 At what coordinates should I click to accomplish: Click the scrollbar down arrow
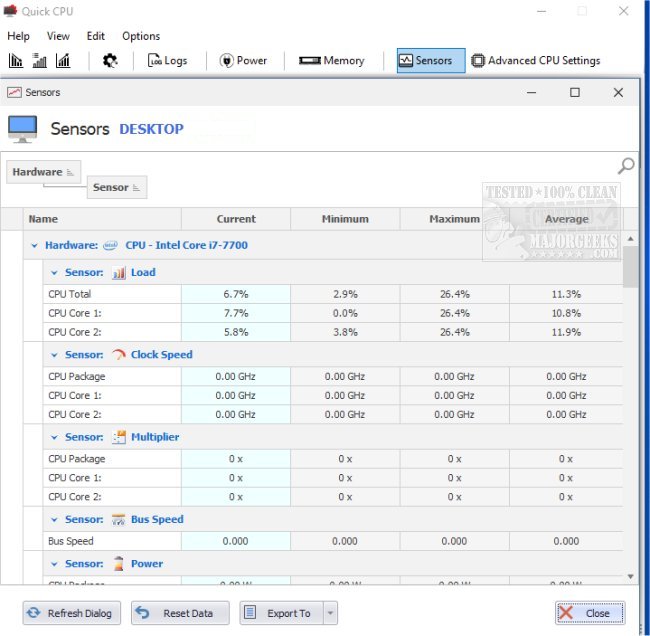[631, 577]
